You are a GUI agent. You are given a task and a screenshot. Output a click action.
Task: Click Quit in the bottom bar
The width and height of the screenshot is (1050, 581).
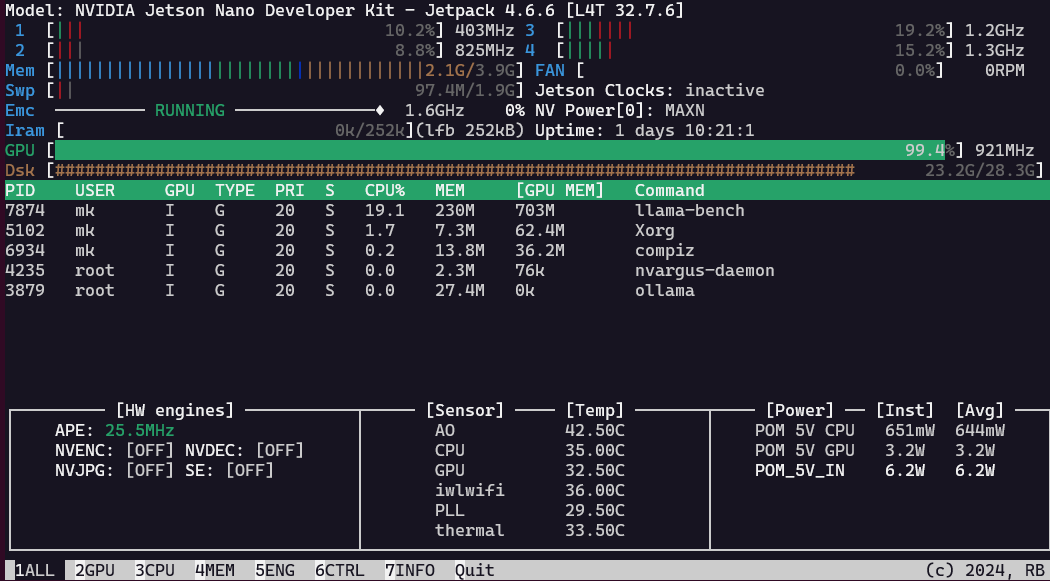(x=475, y=570)
